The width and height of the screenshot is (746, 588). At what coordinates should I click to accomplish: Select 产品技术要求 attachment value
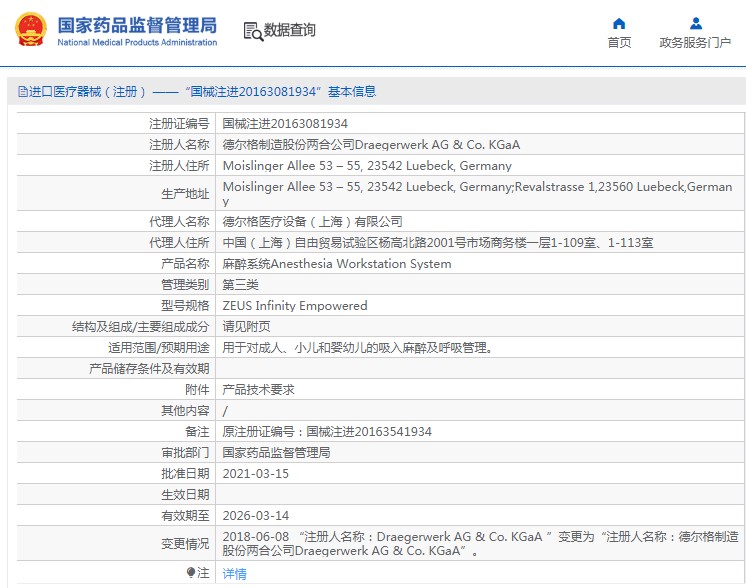258,390
